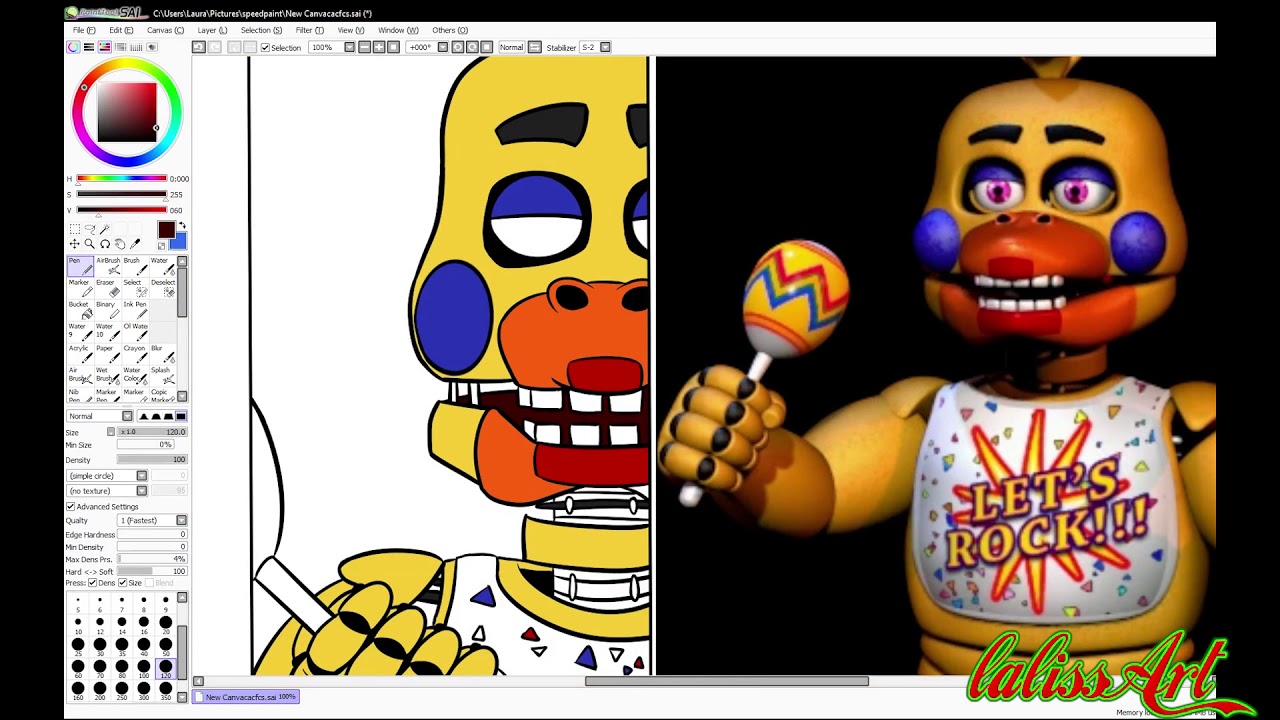
Task: Choose the Binary pen tool
Action: pyautogui.click(x=108, y=310)
